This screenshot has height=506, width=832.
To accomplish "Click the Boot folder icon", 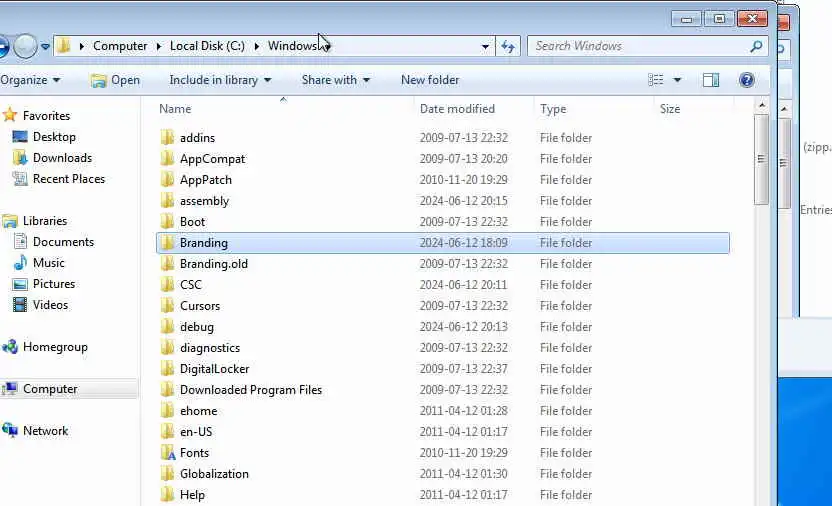I will click(167, 222).
